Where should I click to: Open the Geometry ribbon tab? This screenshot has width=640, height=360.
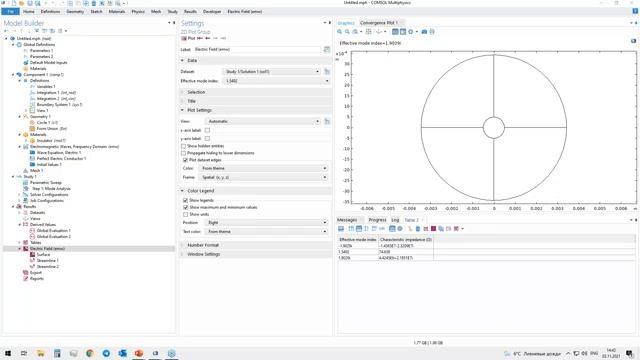point(75,11)
